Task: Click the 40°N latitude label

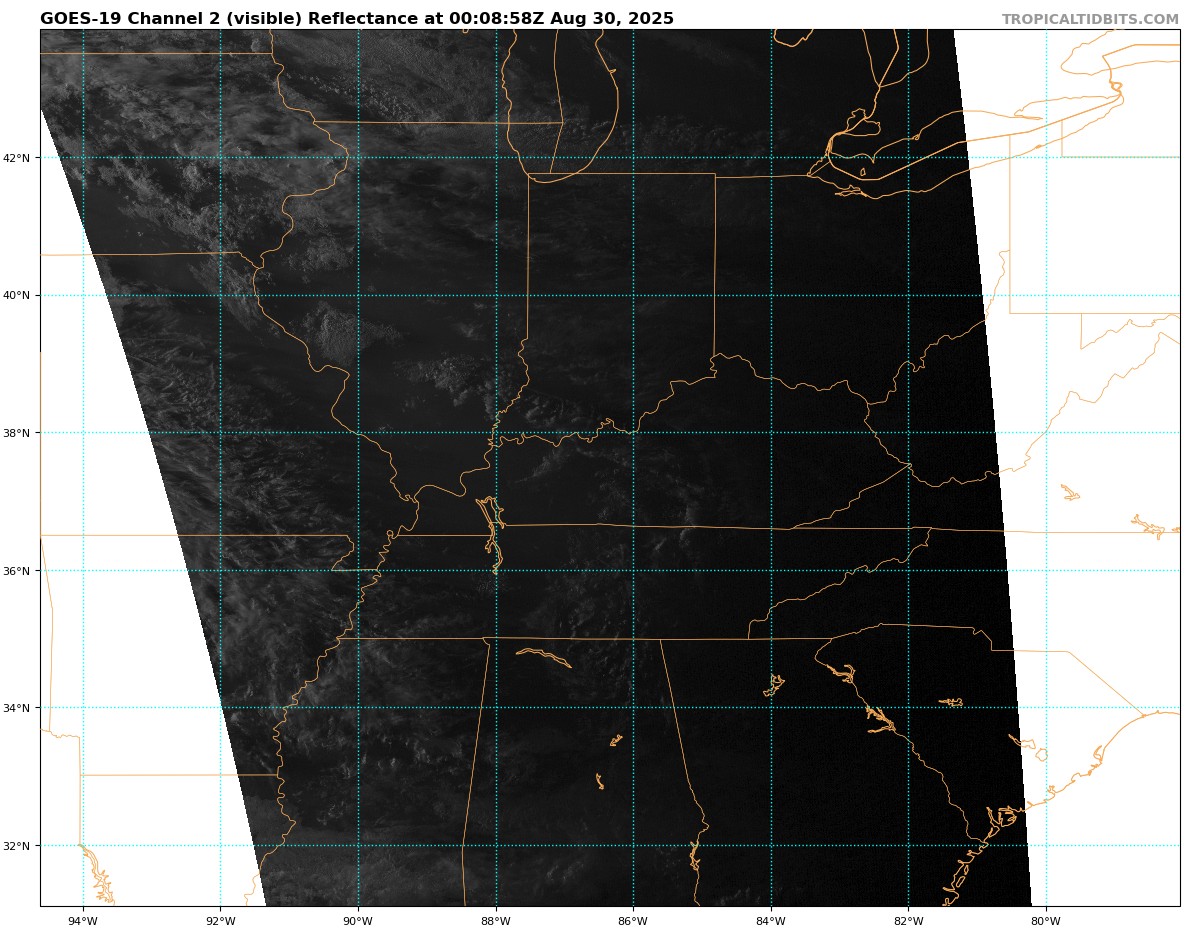Action: coord(18,295)
